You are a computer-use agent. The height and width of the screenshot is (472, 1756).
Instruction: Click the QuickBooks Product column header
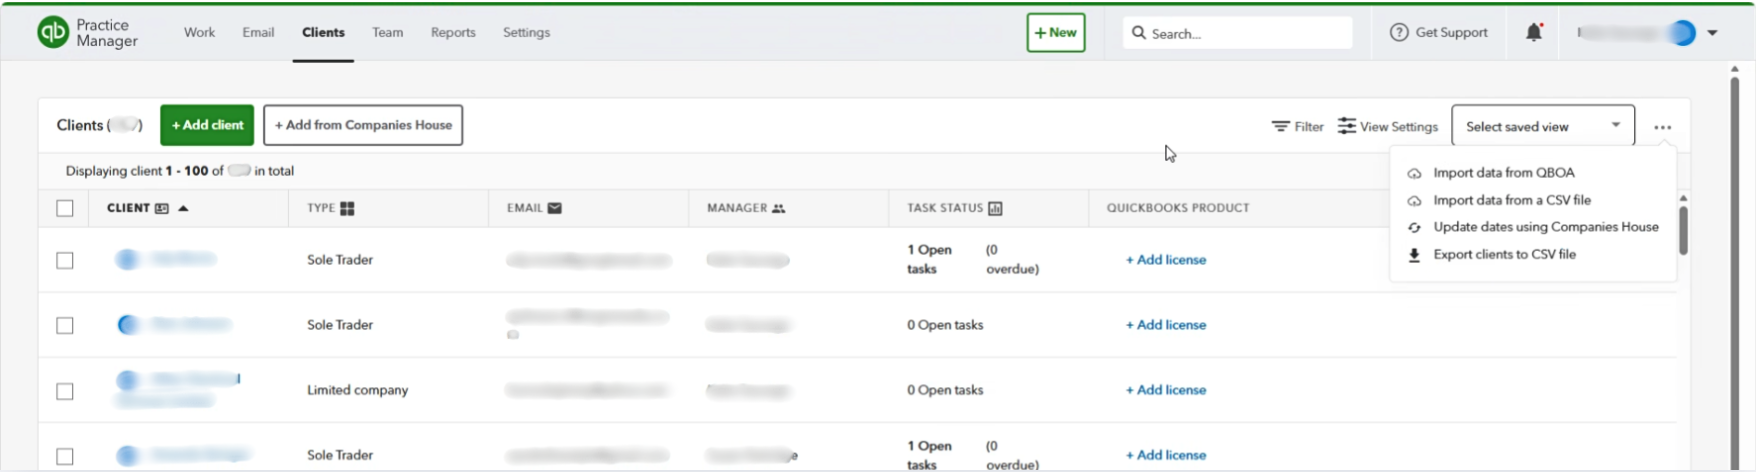(1178, 208)
